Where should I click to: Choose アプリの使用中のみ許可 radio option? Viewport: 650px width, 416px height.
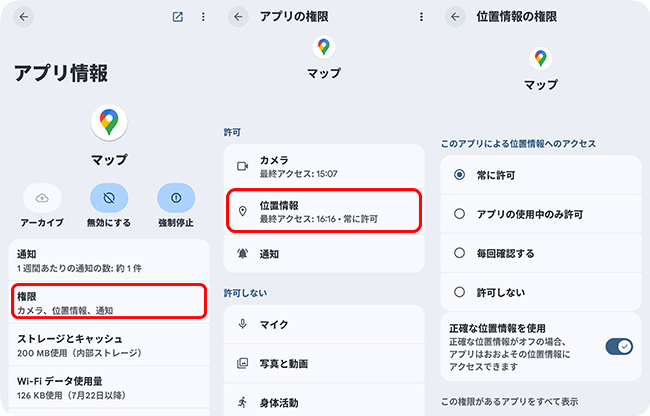click(459, 214)
